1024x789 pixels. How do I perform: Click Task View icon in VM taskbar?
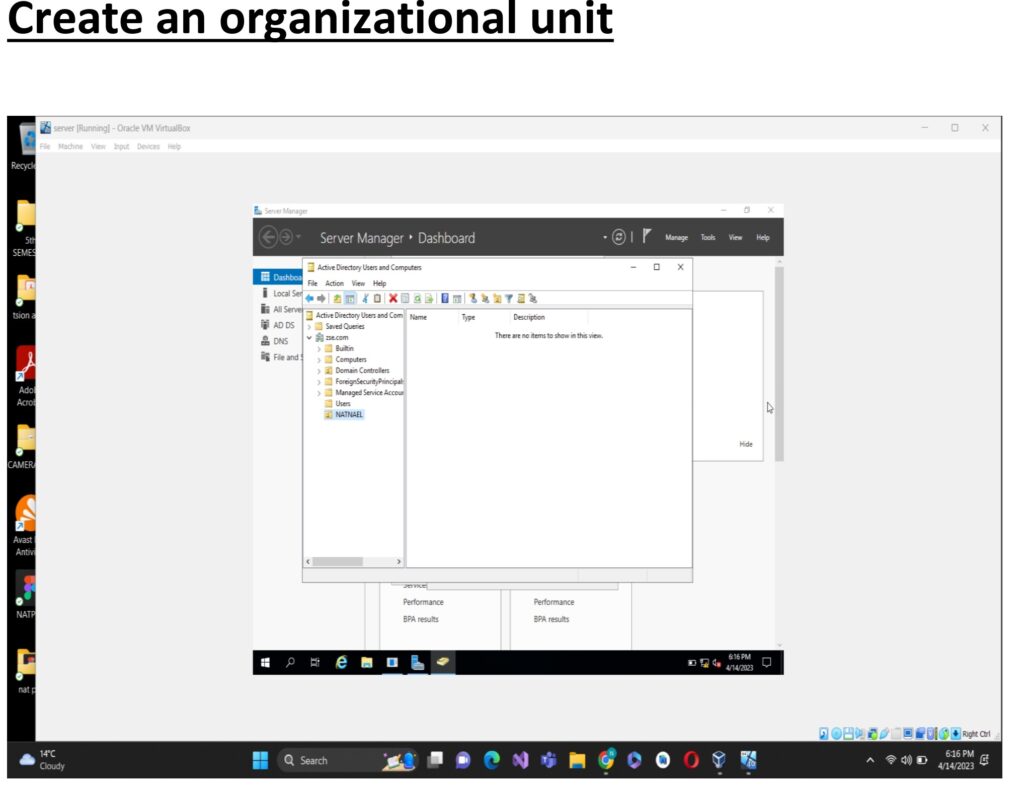click(x=315, y=662)
